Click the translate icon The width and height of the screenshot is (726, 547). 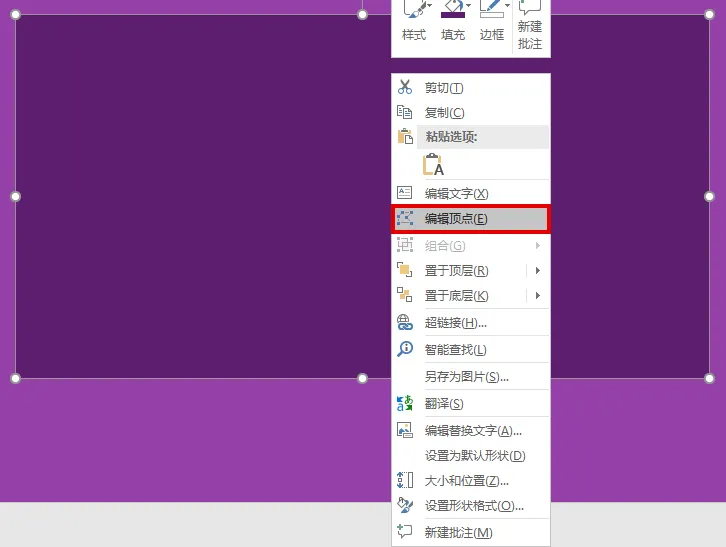tap(405, 403)
